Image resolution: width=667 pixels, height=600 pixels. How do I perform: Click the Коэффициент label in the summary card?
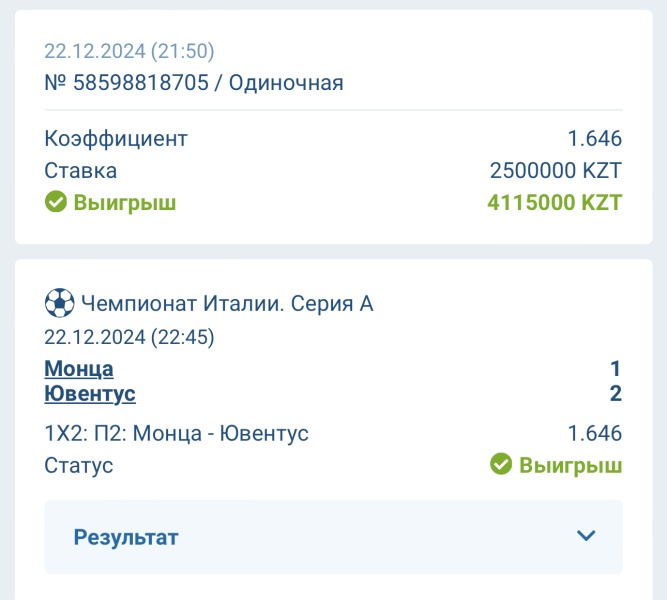point(116,139)
